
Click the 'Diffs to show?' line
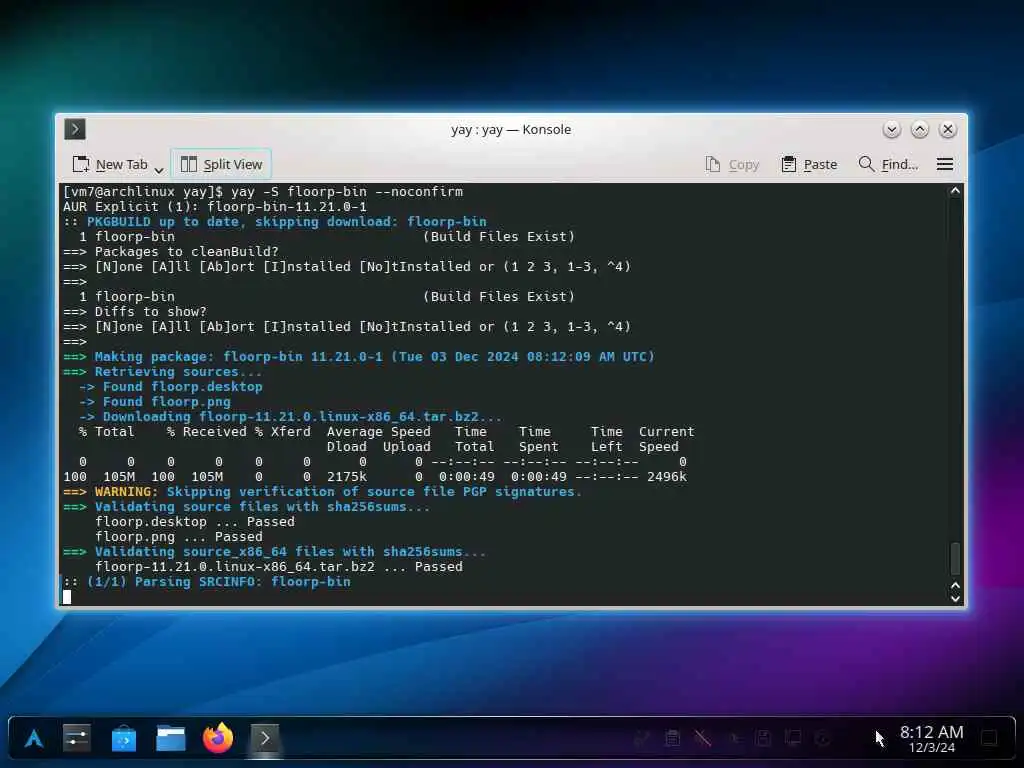coord(135,312)
